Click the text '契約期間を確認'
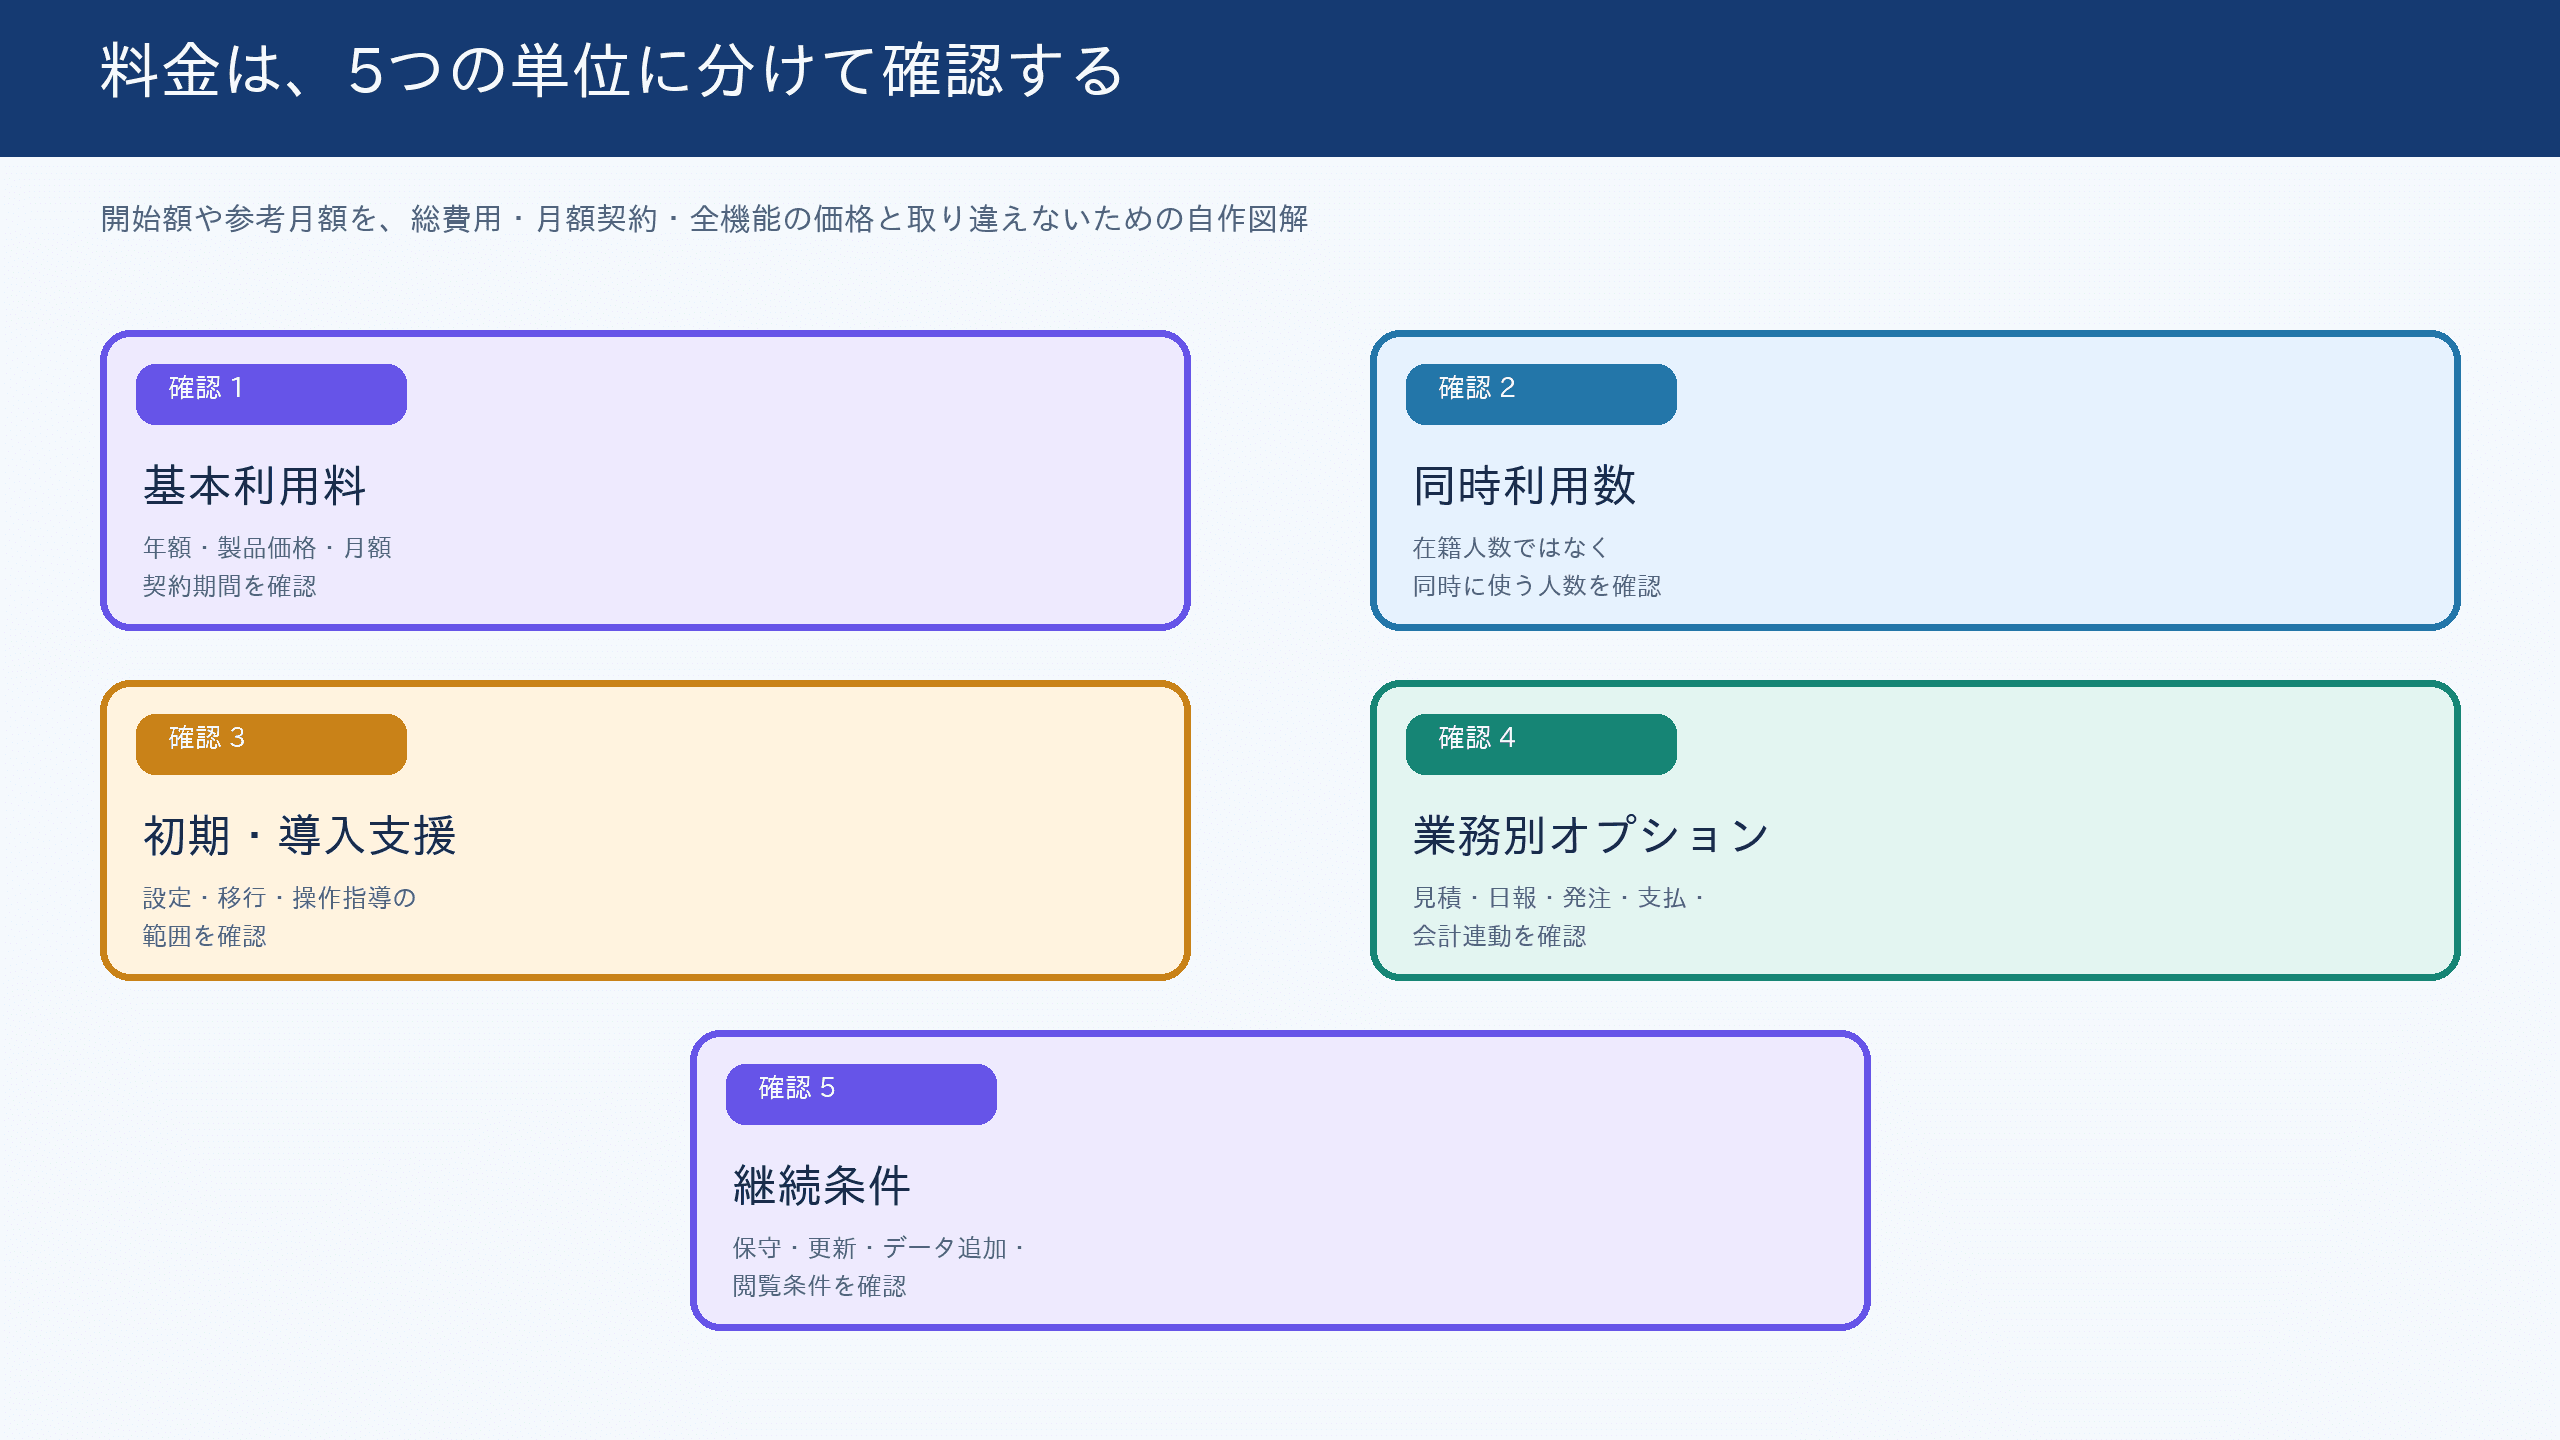The width and height of the screenshot is (2560, 1440). point(230,586)
